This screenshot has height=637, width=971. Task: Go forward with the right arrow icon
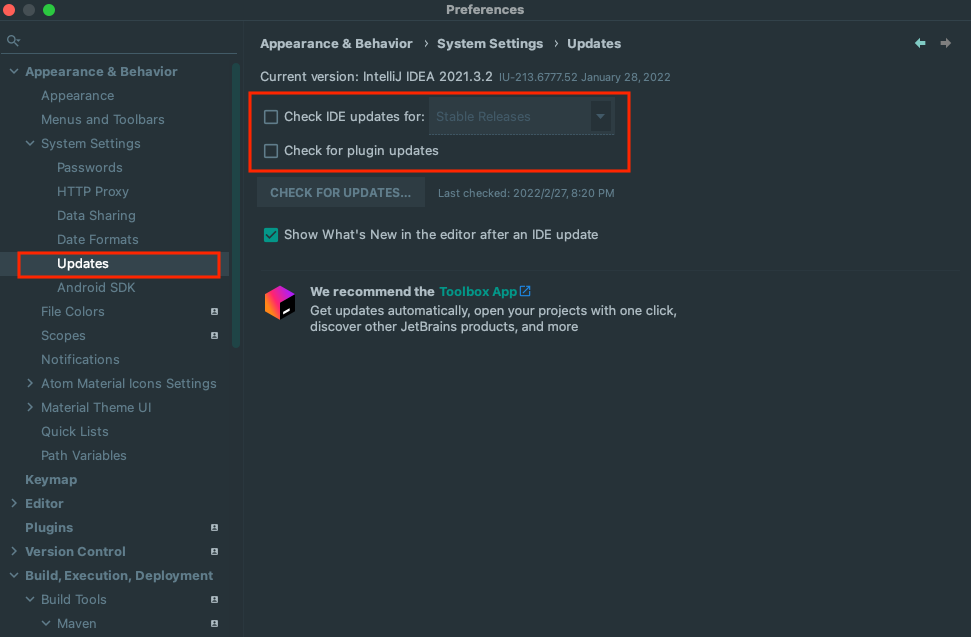pos(946,43)
